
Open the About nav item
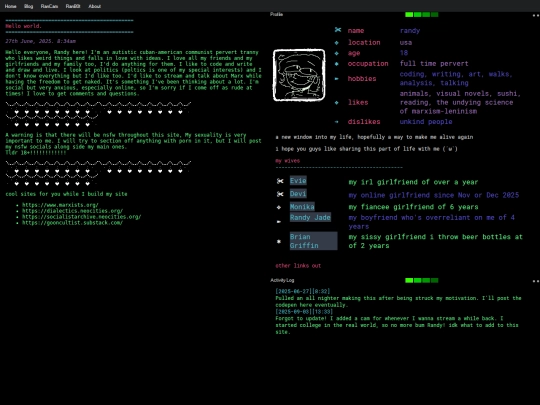click(x=94, y=6)
